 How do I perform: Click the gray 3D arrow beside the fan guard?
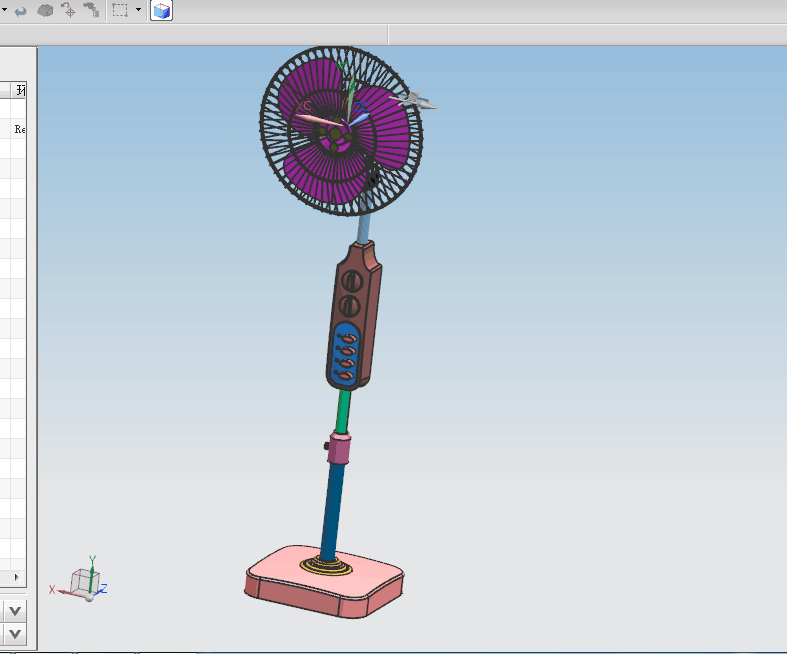415,100
